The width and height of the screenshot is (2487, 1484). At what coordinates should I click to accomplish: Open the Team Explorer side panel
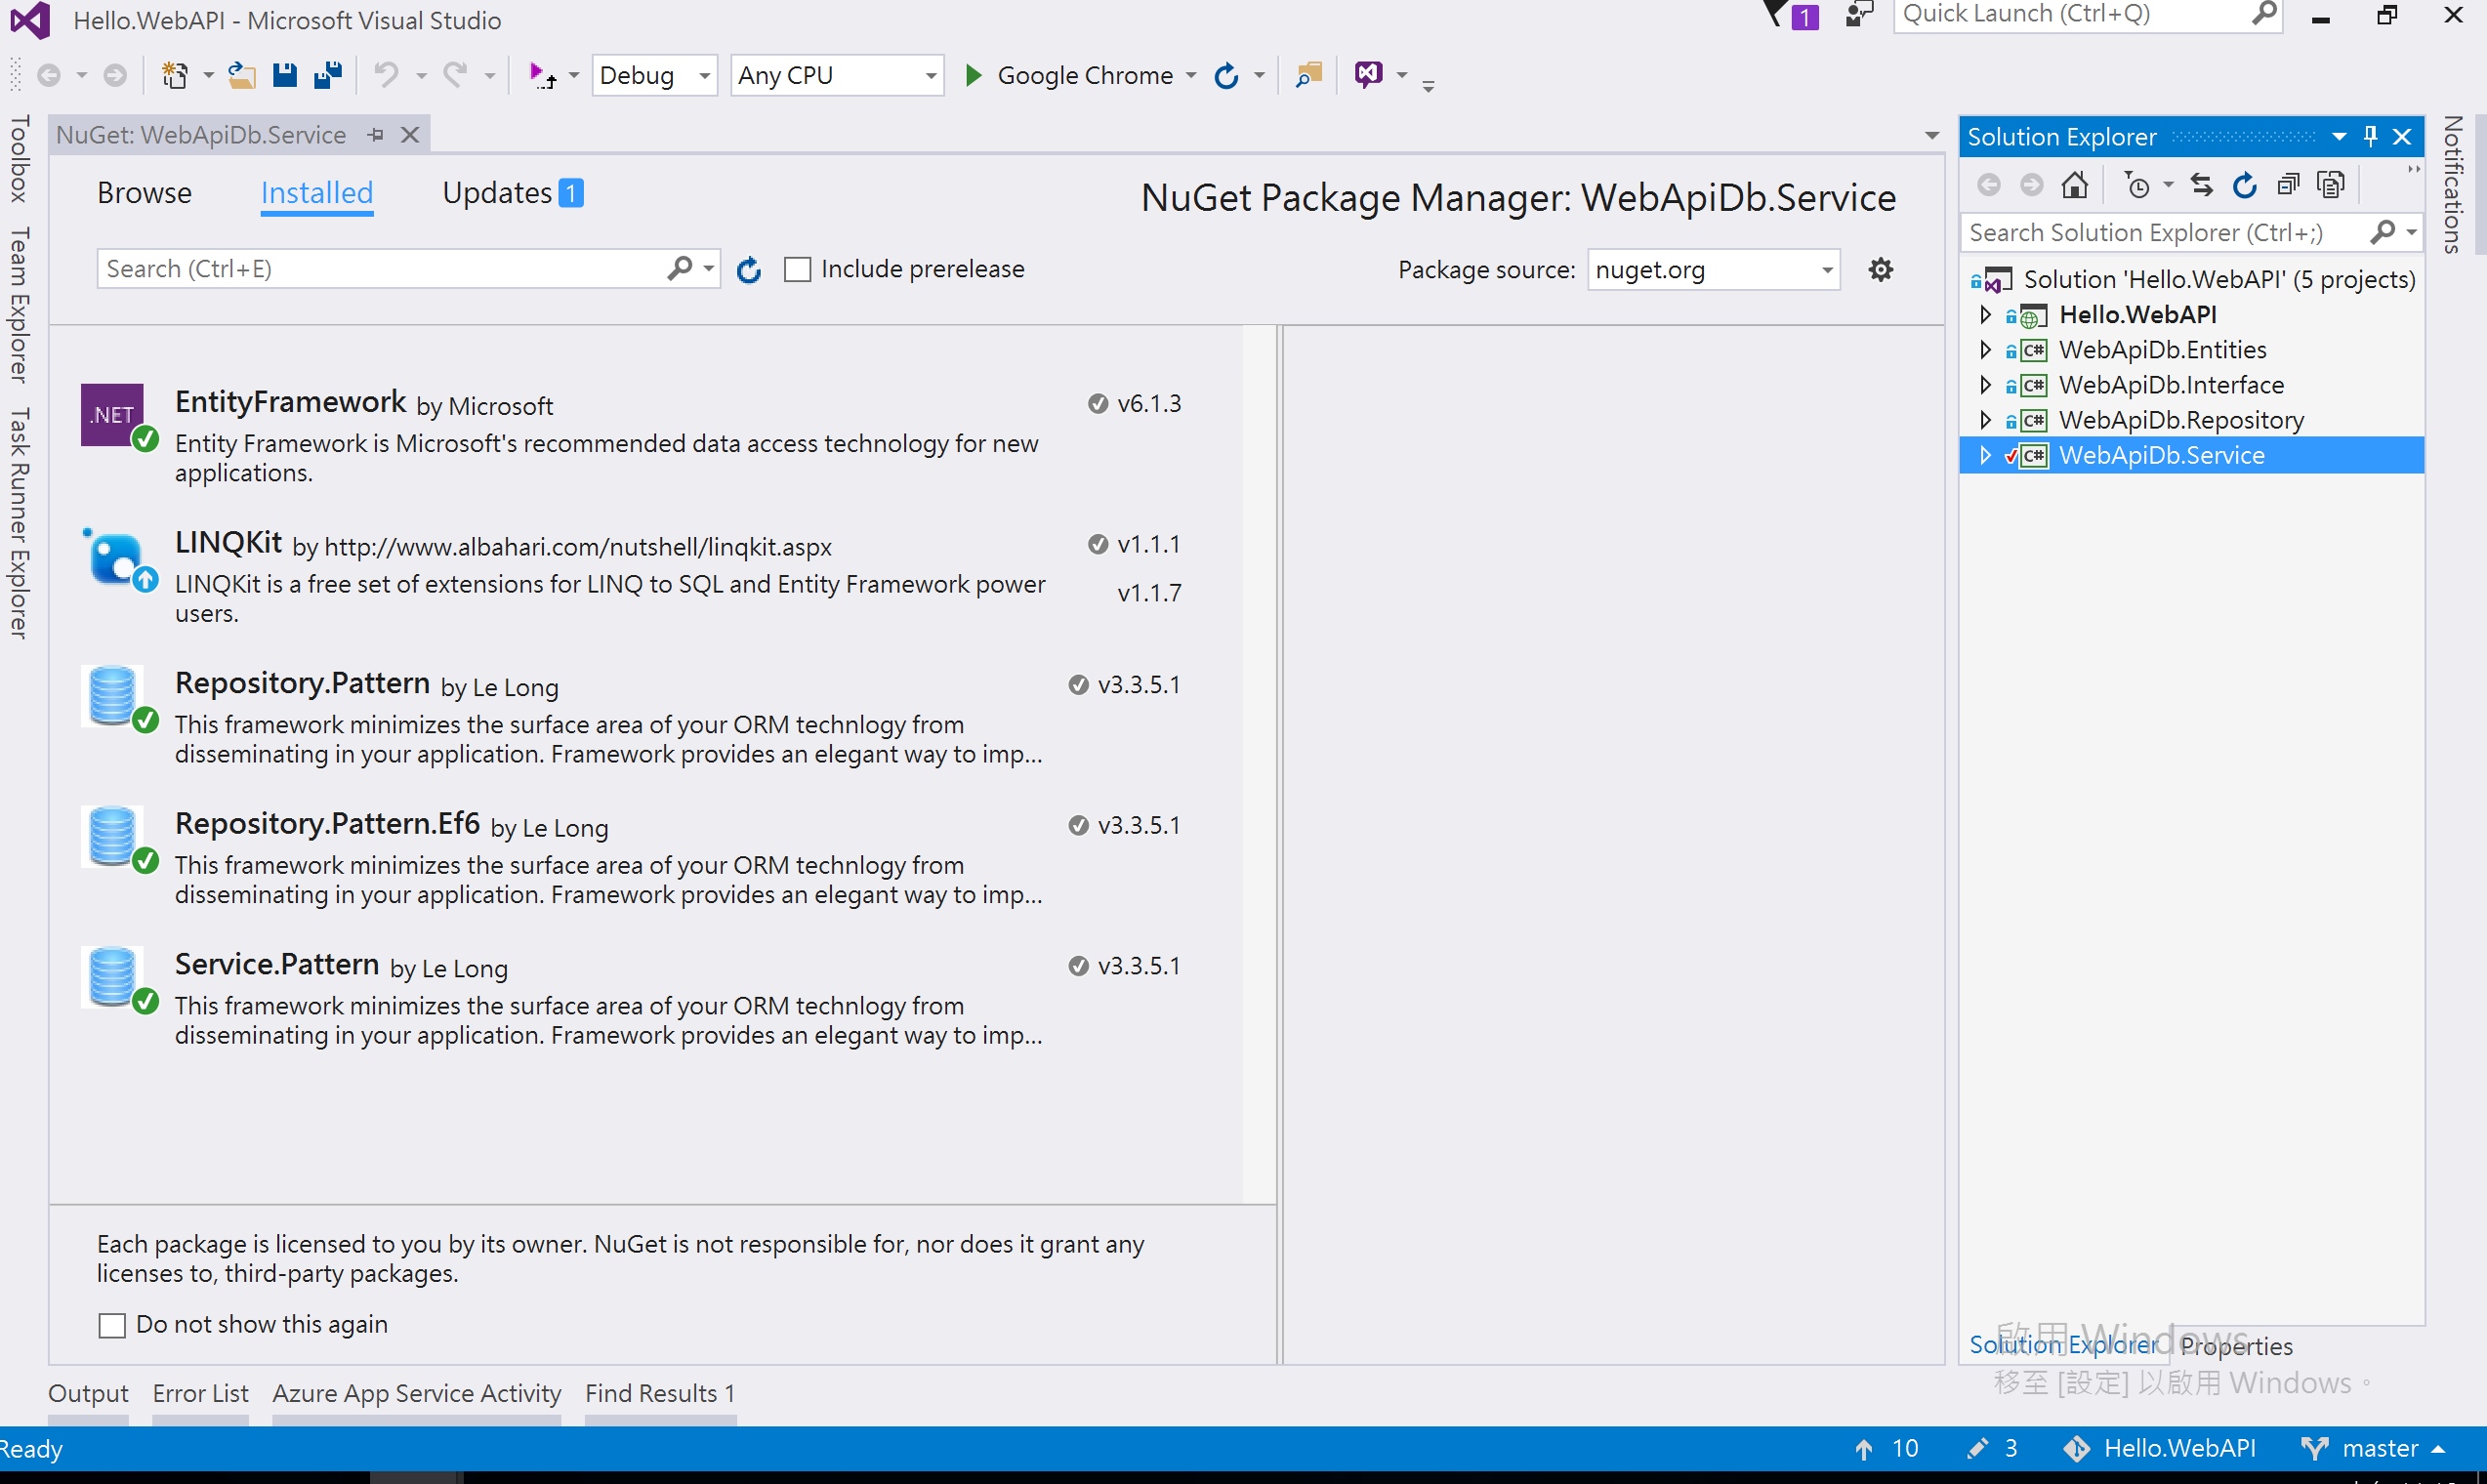point(20,305)
